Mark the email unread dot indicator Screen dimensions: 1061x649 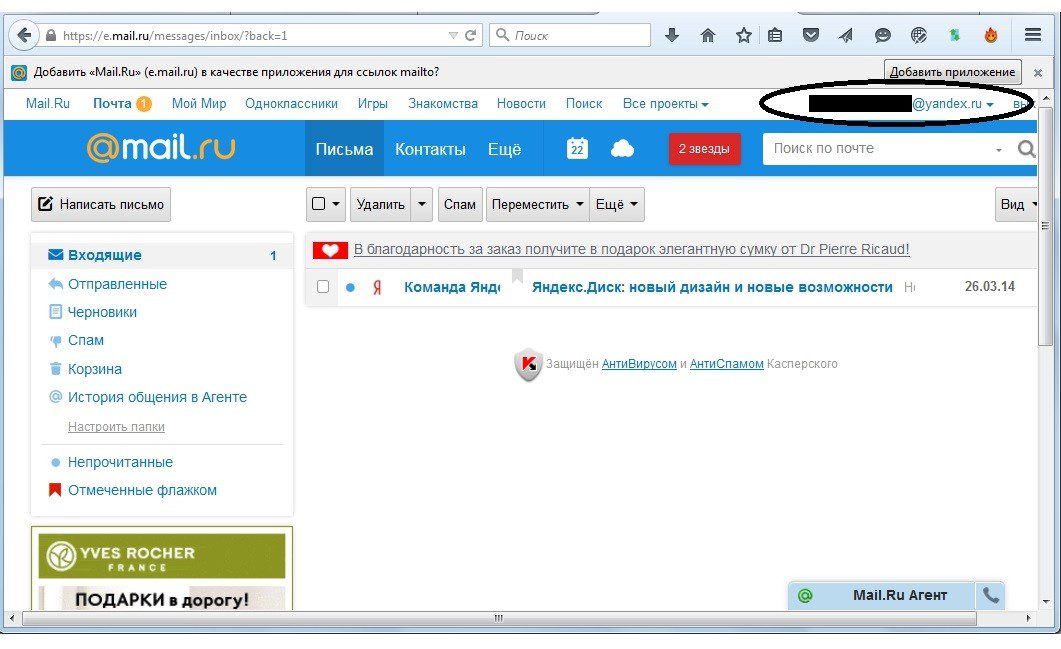click(x=350, y=288)
